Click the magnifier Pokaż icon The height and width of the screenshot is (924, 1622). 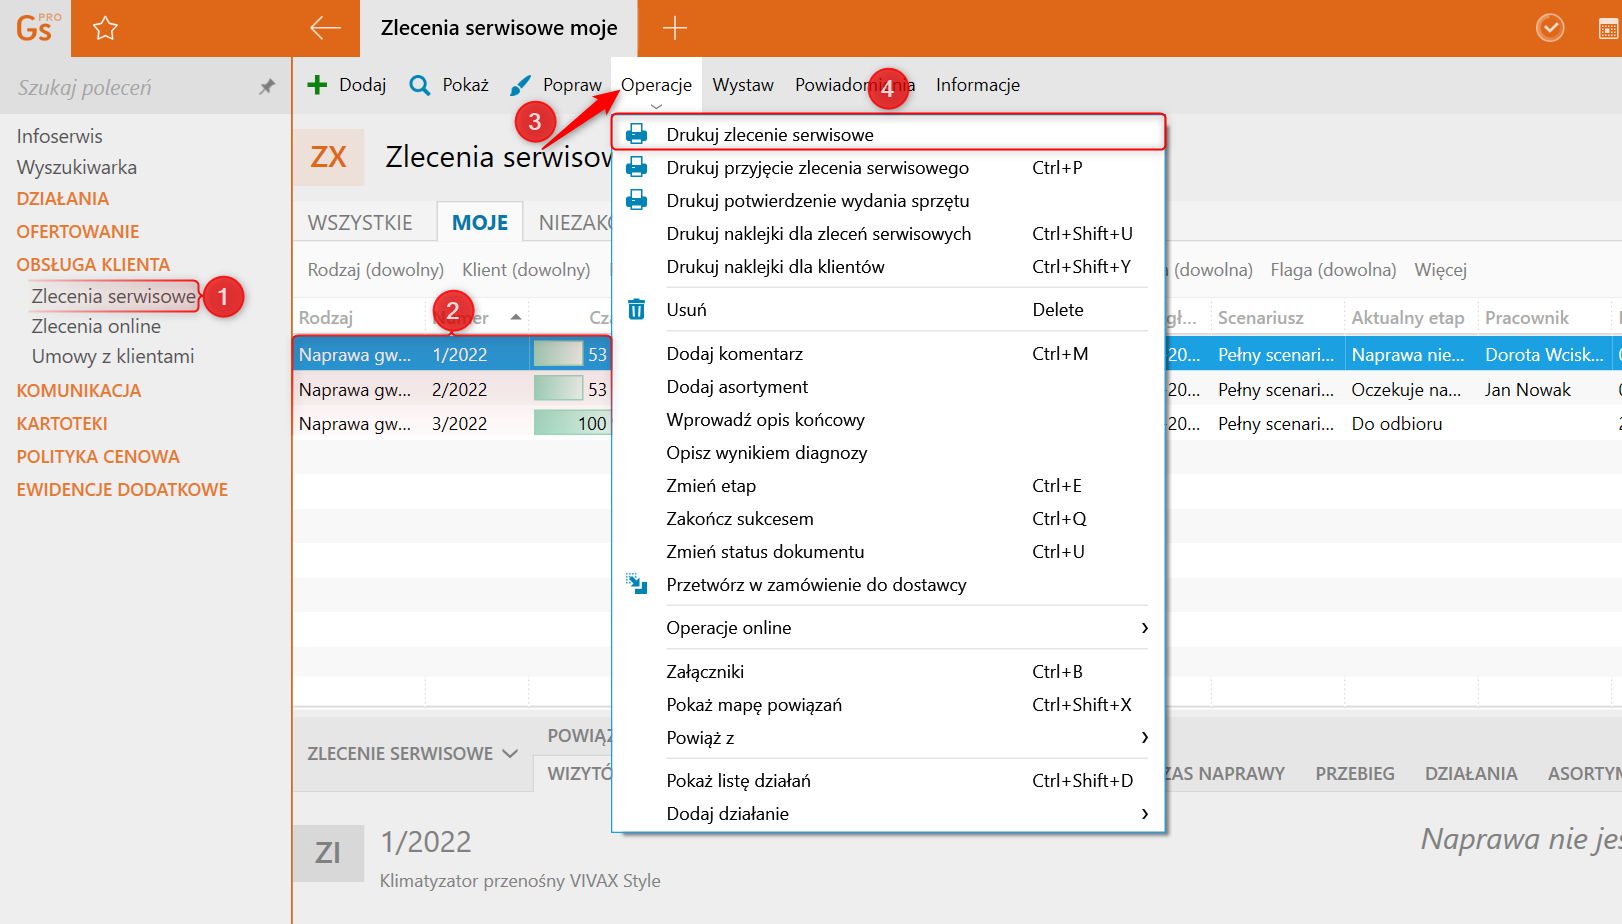[x=420, y=85]
